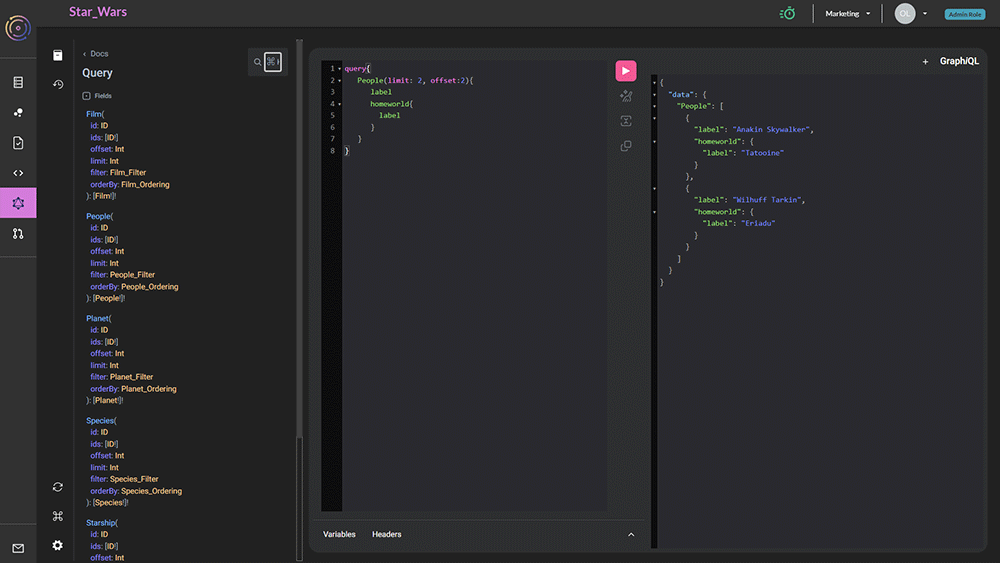
Task: Expand the Variables and Headers panel chevron
Action: pos(631,534)
